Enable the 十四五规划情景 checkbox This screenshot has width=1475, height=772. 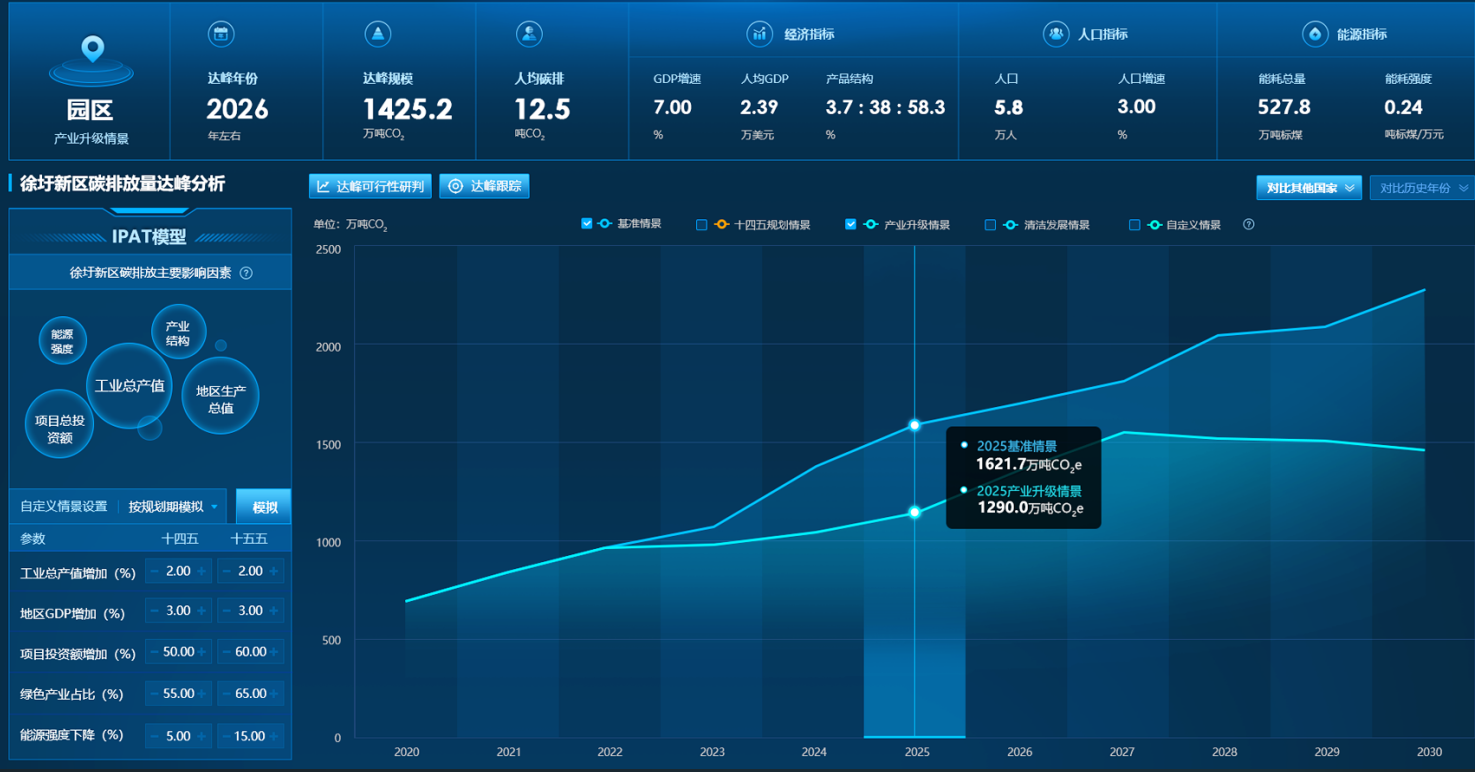(702, 225)
